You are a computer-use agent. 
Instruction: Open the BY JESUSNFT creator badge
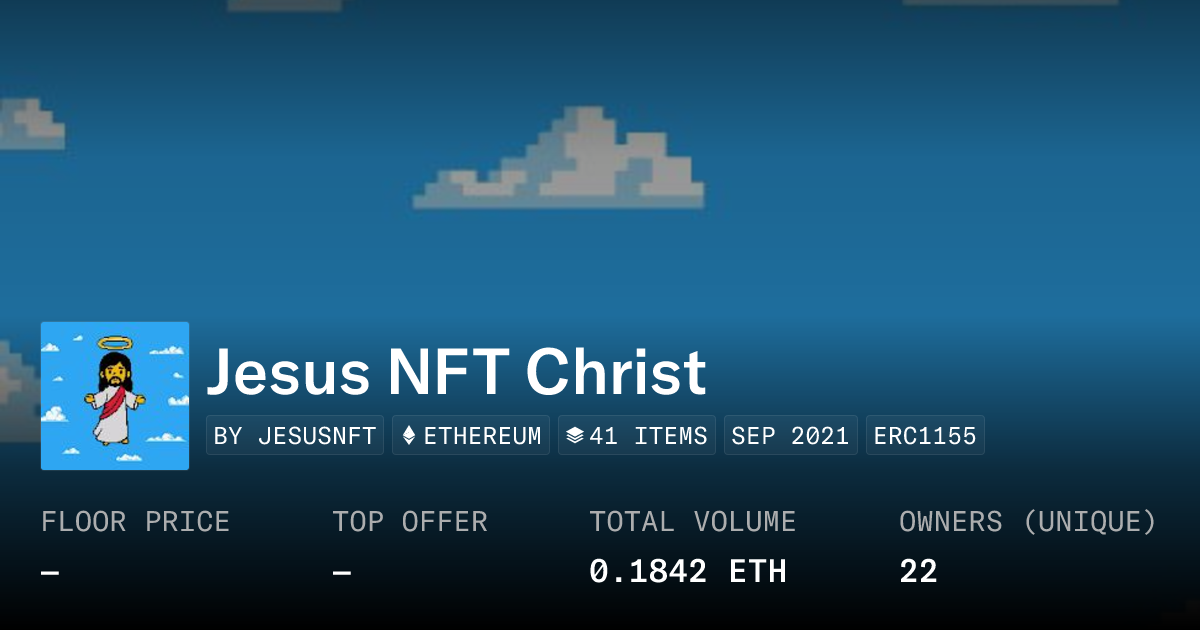point(295,436)
